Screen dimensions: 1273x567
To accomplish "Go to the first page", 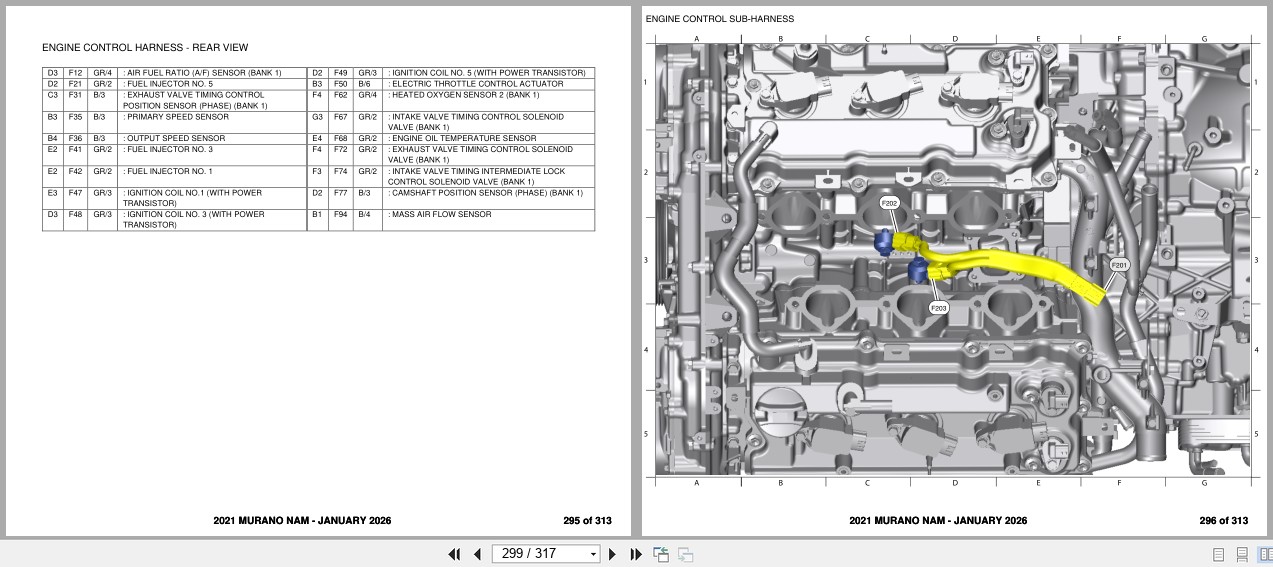I will coord(454,554).
